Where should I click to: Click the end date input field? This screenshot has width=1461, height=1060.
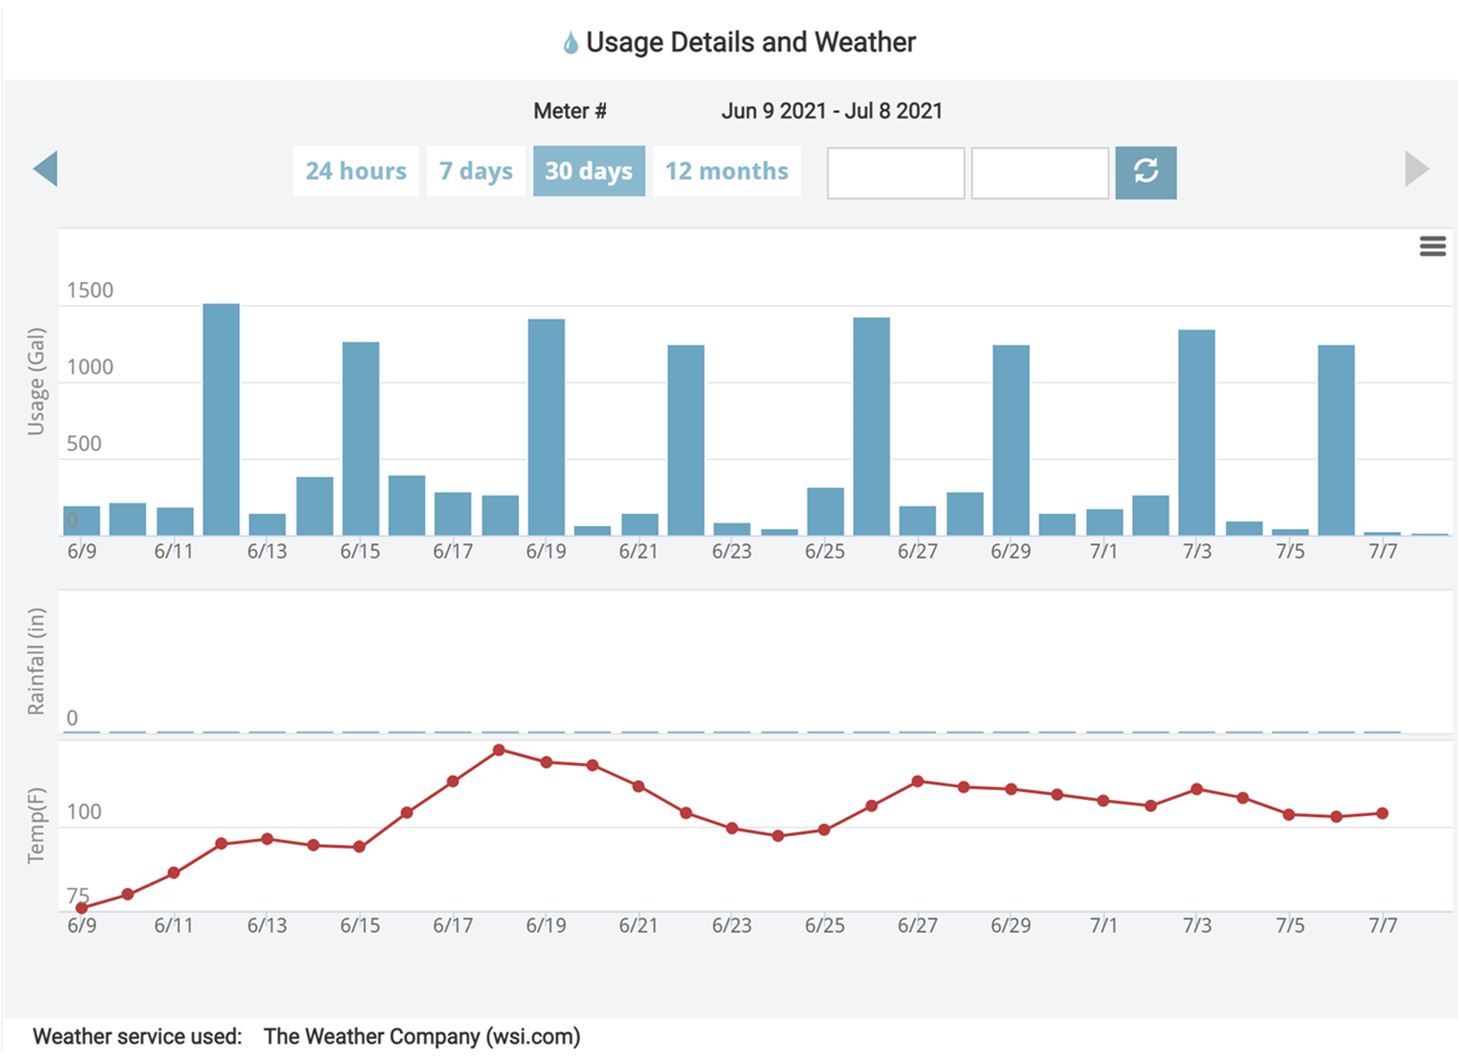point(1039,171)
